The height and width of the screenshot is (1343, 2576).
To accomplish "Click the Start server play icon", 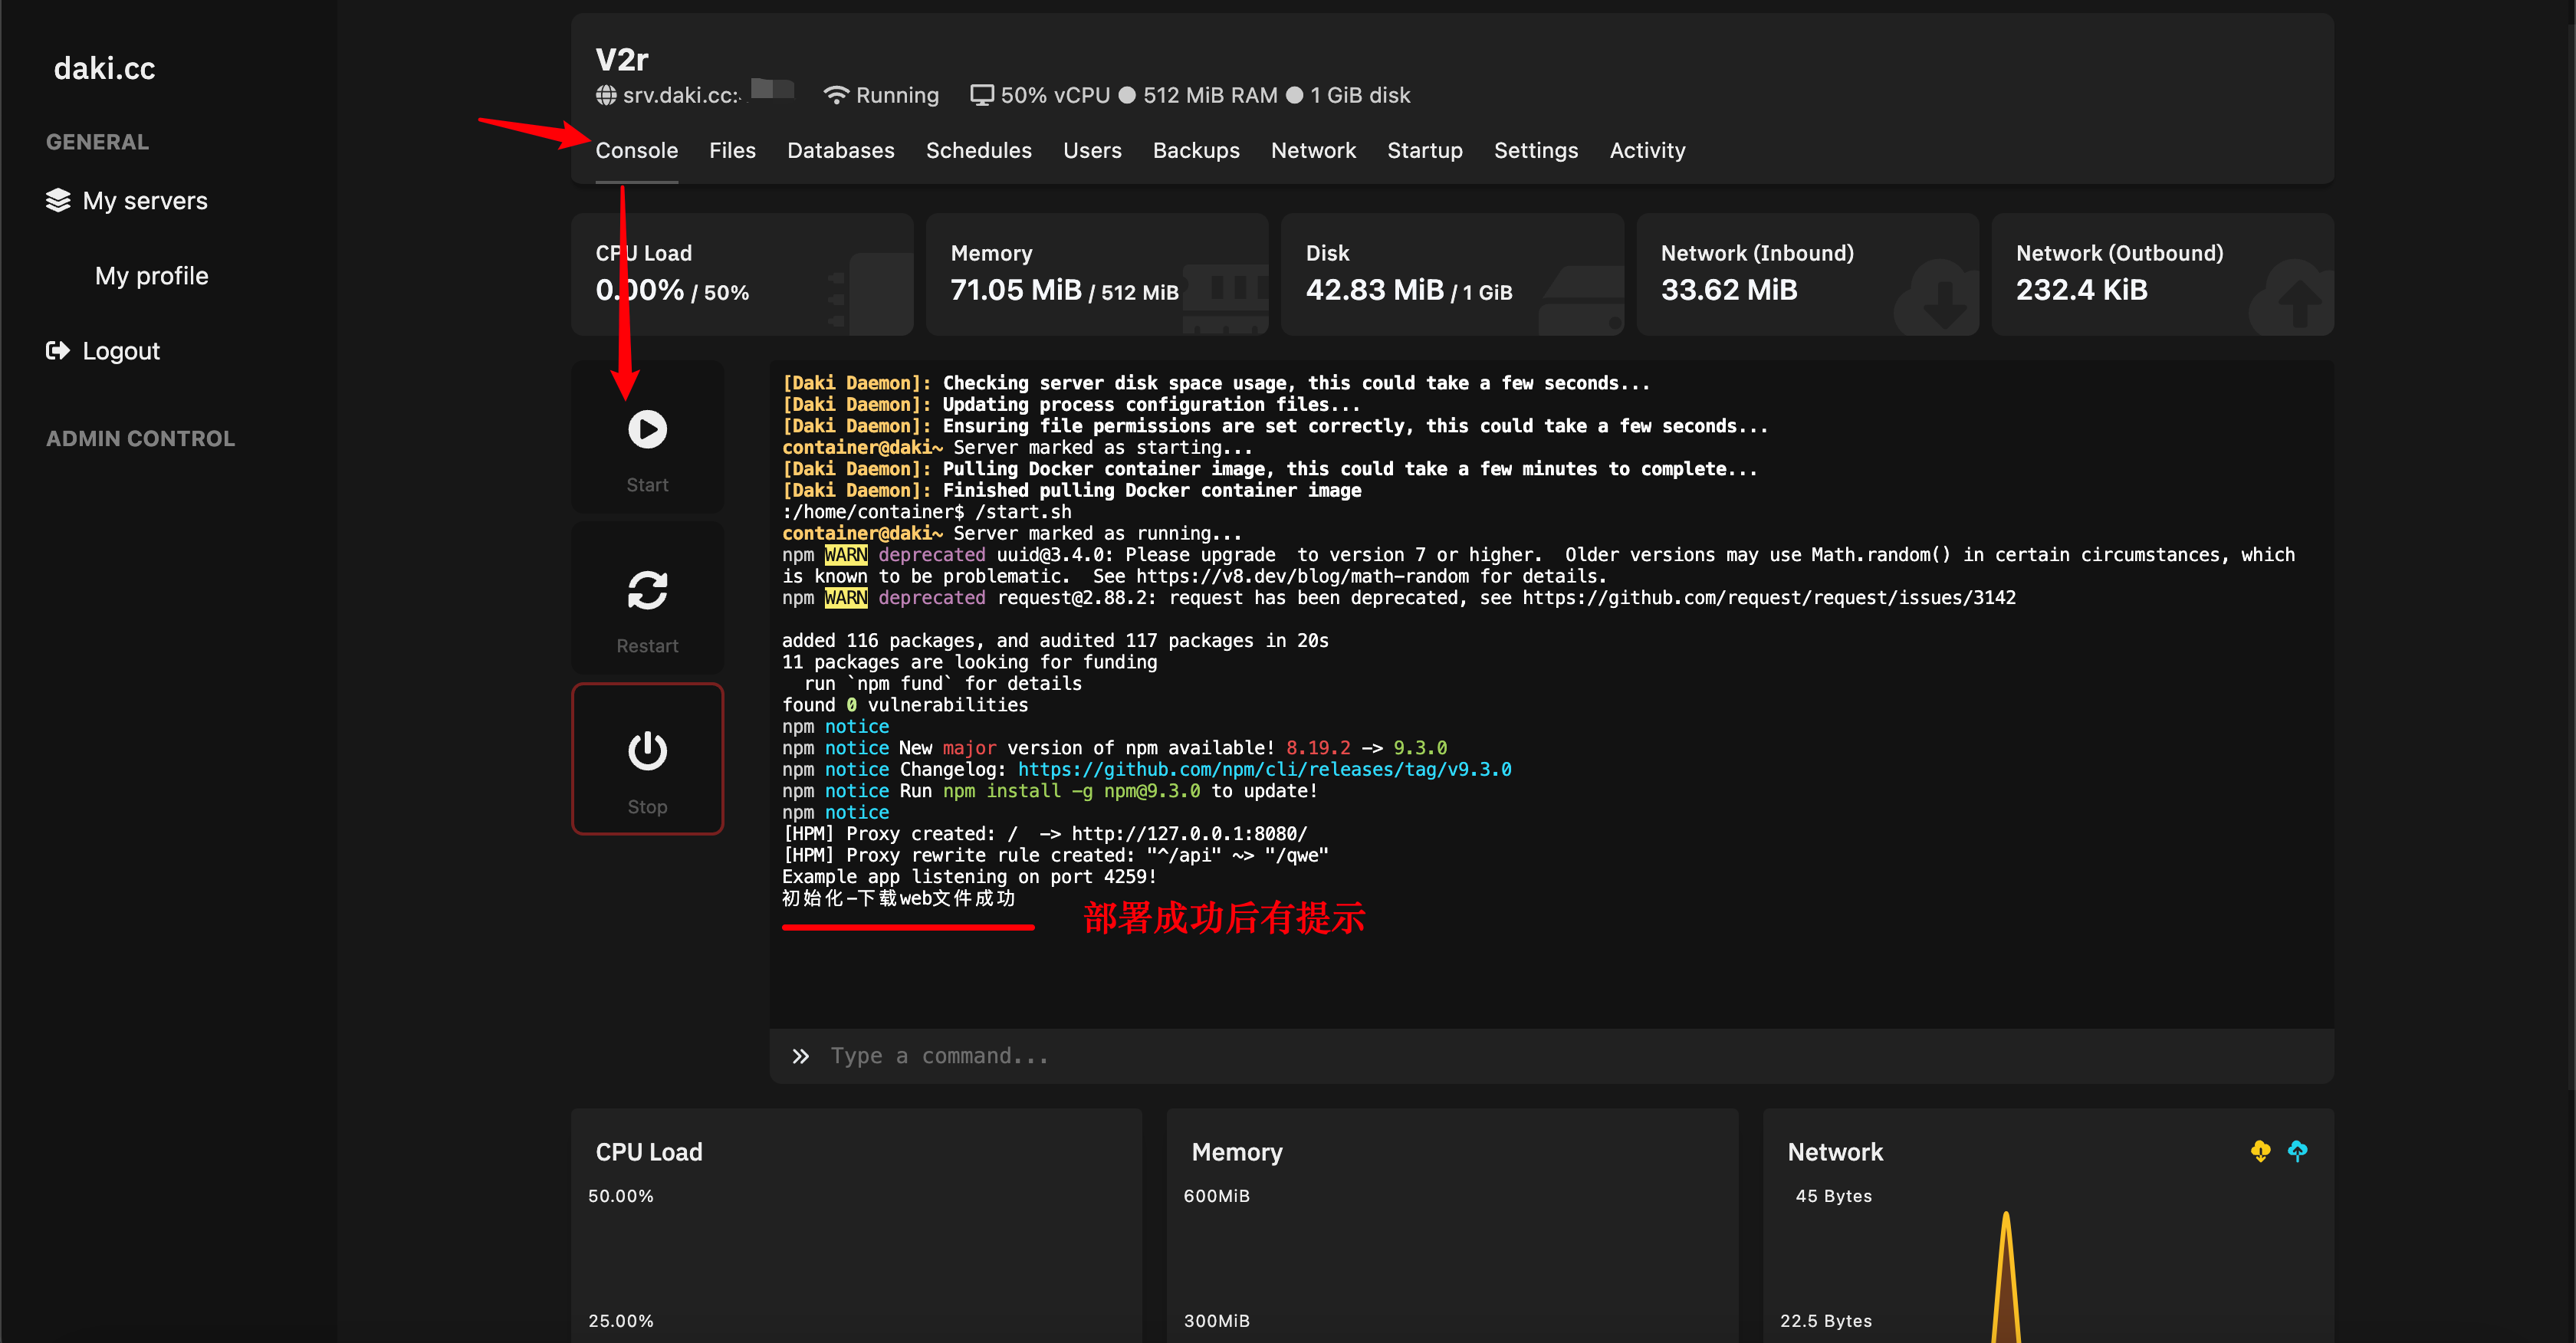I will coord(647,429).
